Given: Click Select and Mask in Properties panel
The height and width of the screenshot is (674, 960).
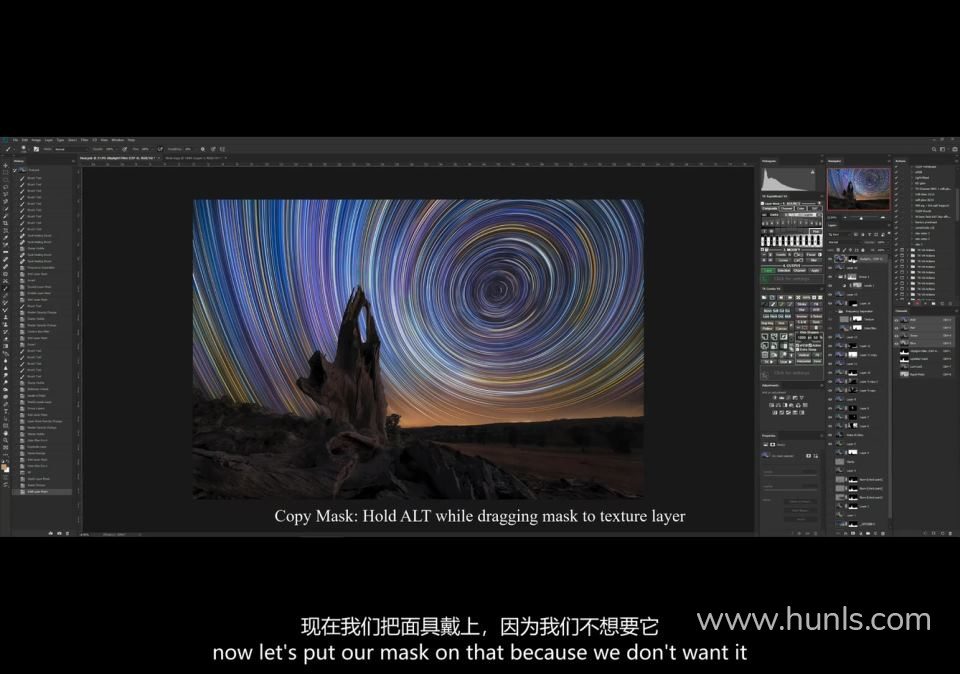Looking at the screenshot, I should coord(800,501).
